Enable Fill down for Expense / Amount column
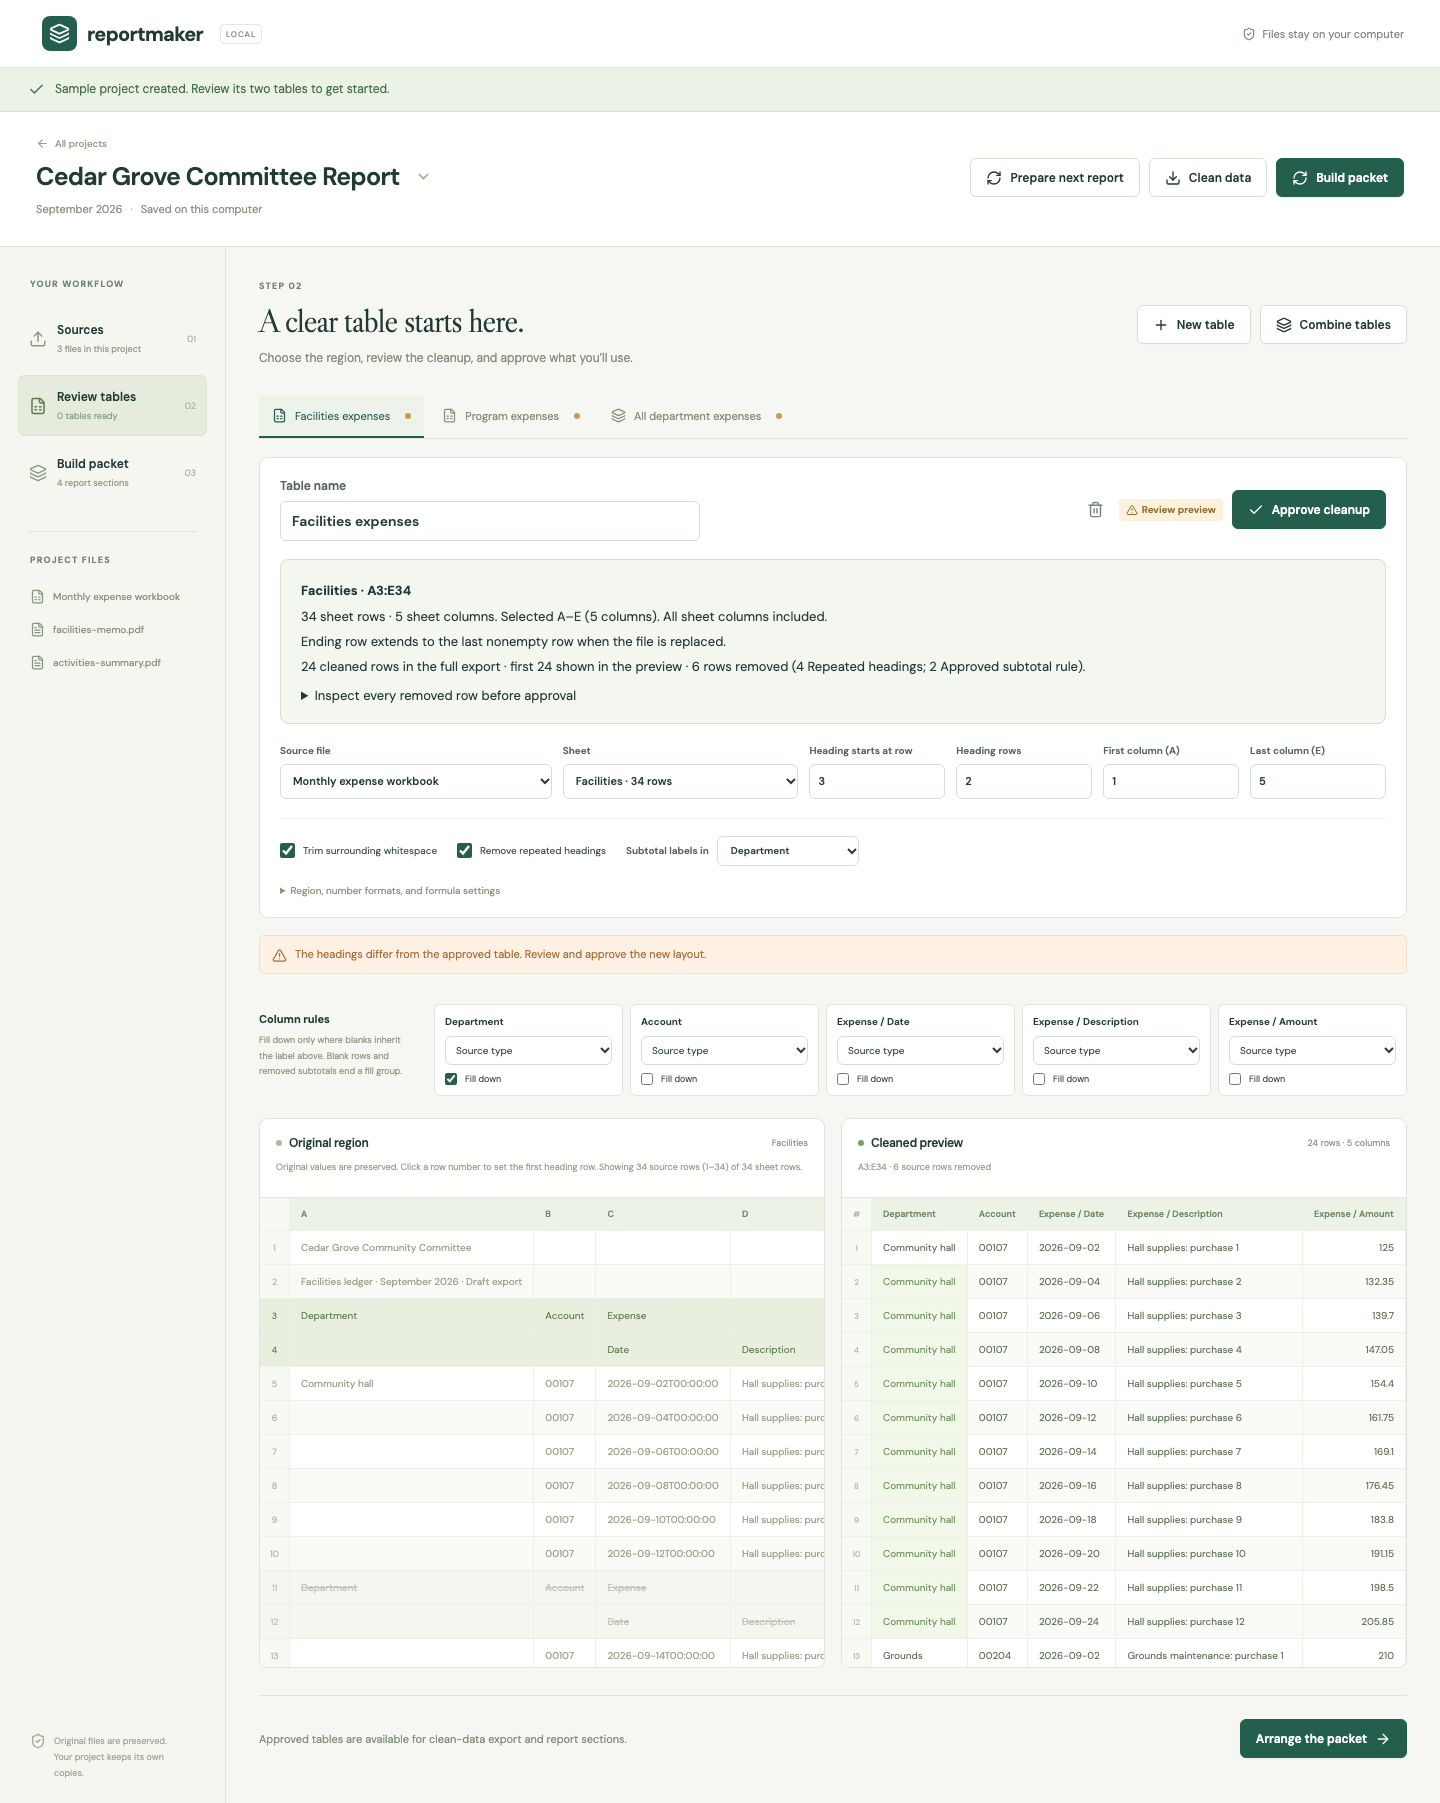Image resolution: width=1440 pixels, height=1803 pixels. point(1235,1079)
